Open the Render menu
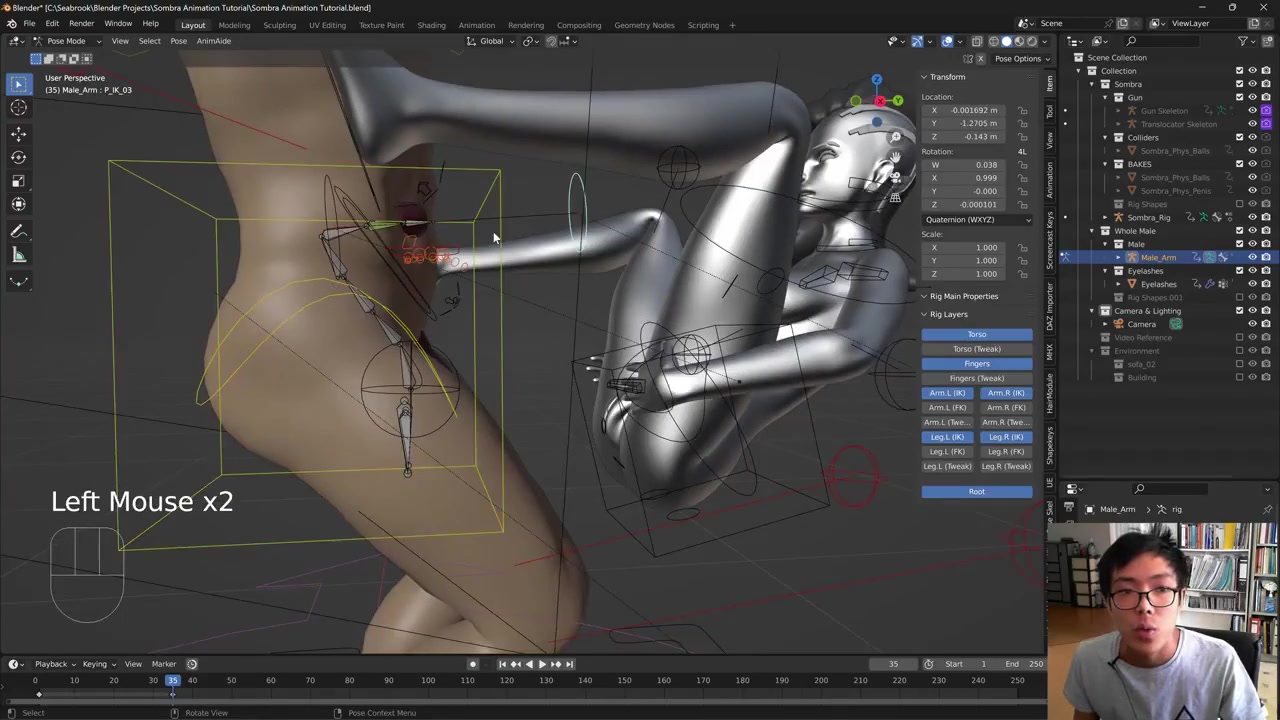Screen dimensions: 1280x720 pyautogui.click(x=81, y=24)
